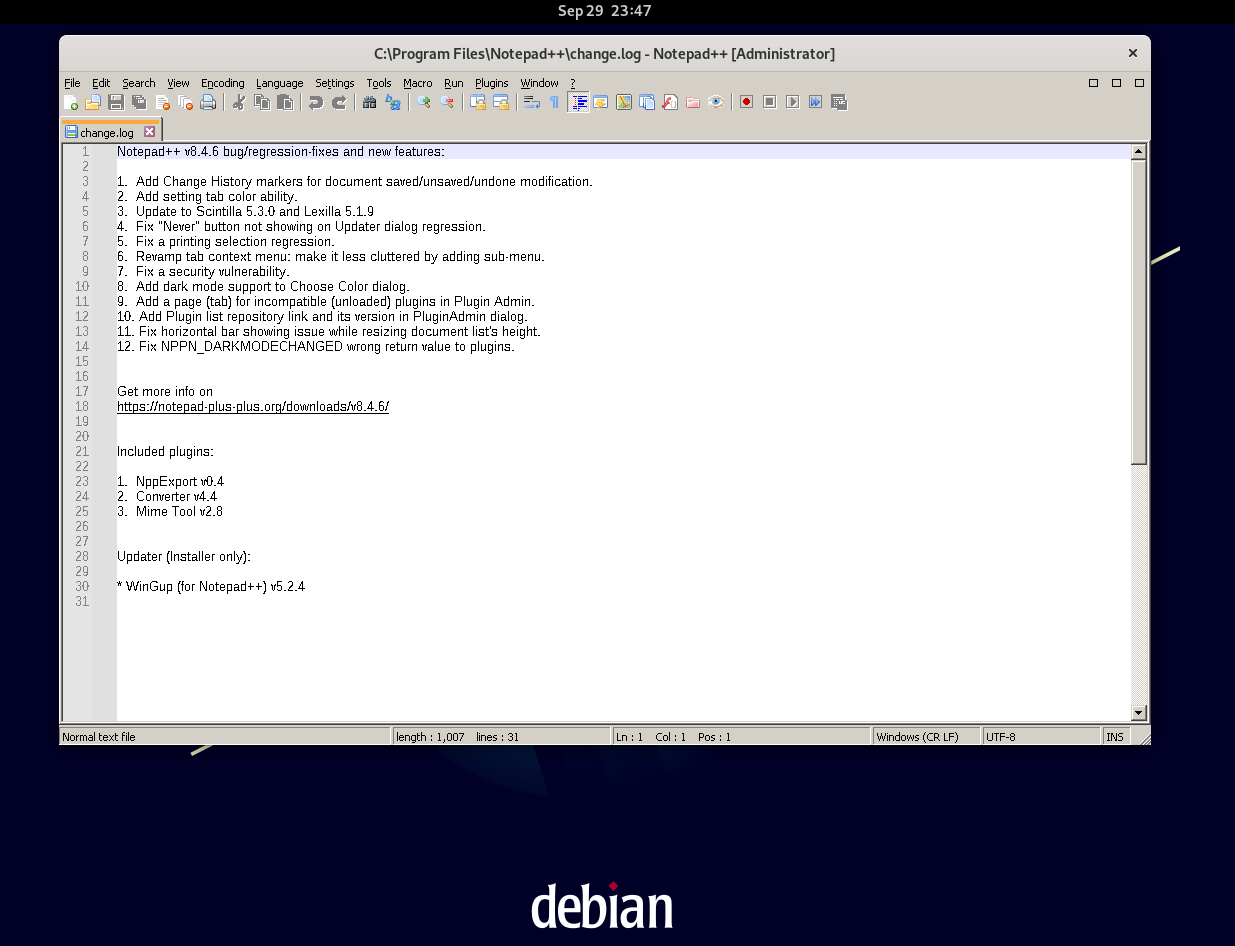Open Find with the binoculars icon
Viewport: 1235px width, 946px height.
coord(368,101)
